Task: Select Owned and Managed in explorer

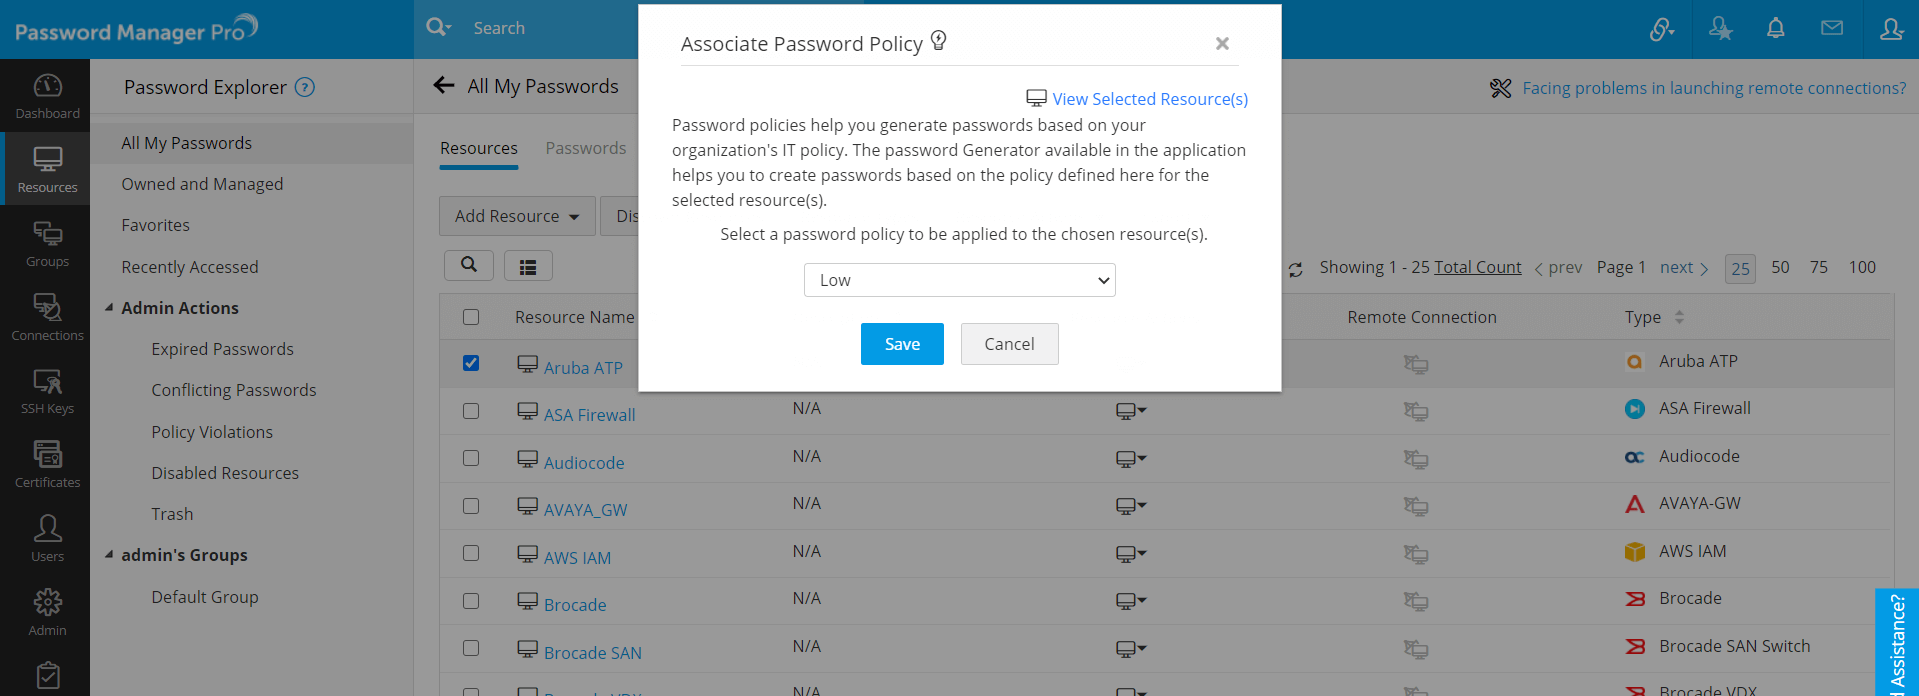Action: (x=202, y=184)
